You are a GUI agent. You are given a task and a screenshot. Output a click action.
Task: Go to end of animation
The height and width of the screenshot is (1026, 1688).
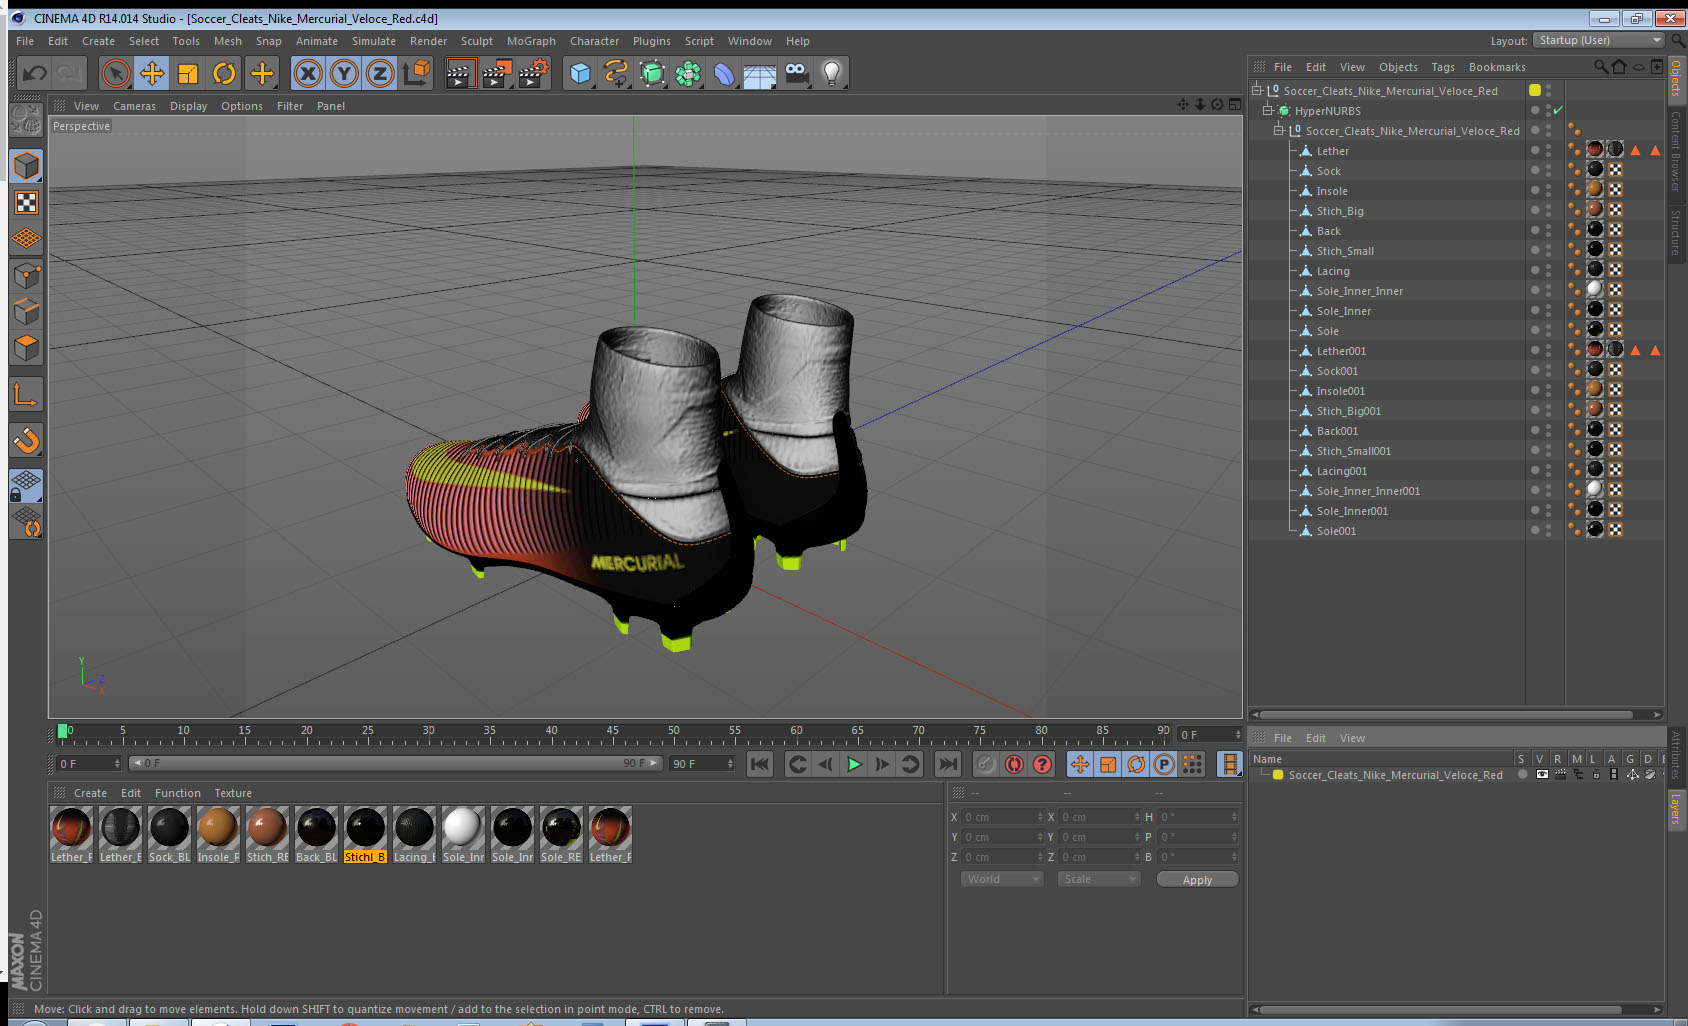(x=947, y=764)
